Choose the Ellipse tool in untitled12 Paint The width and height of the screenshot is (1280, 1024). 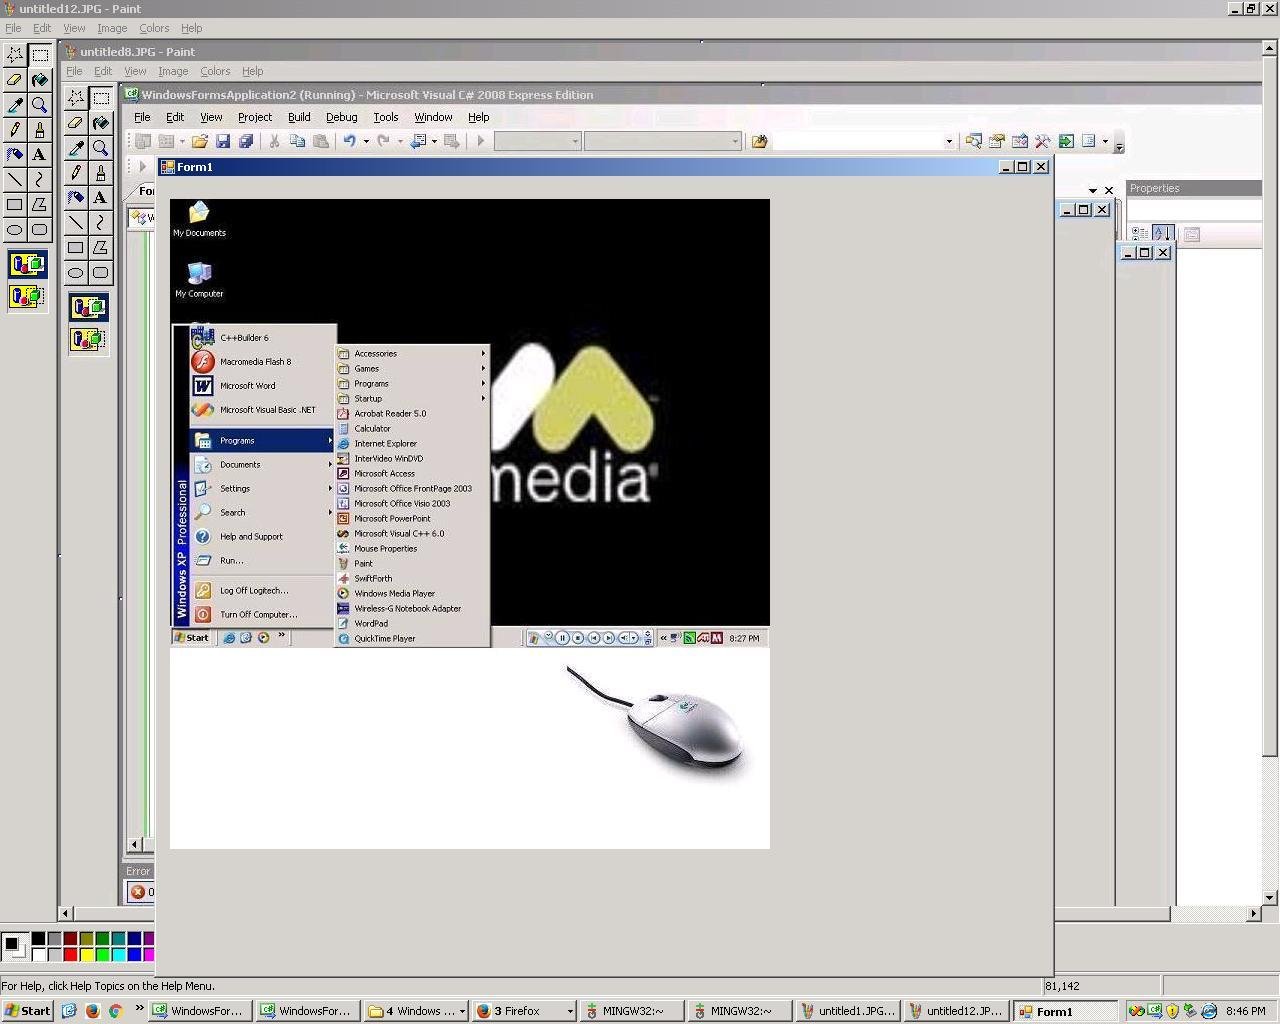tap(15, 230)
